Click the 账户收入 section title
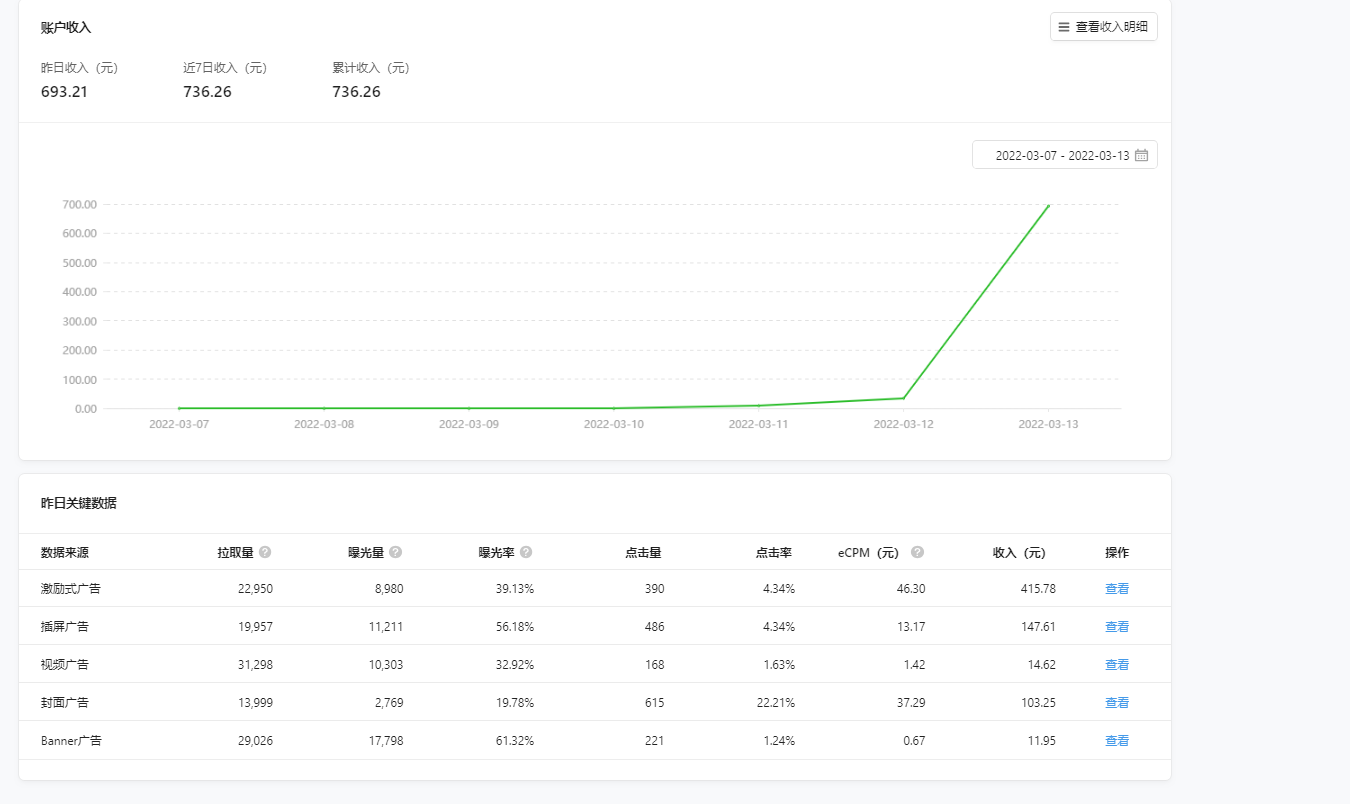1350x804 pixels. [x=66, y=28]
